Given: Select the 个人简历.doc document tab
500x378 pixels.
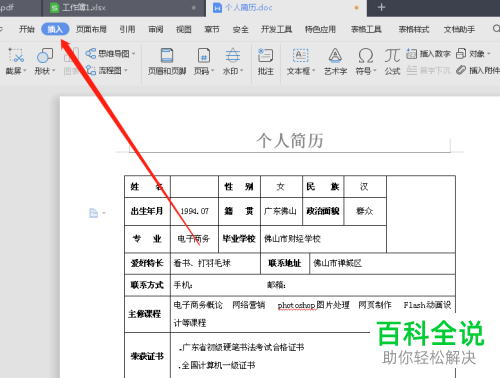Looking at the screenshot, I should click(x=287, y=8).
